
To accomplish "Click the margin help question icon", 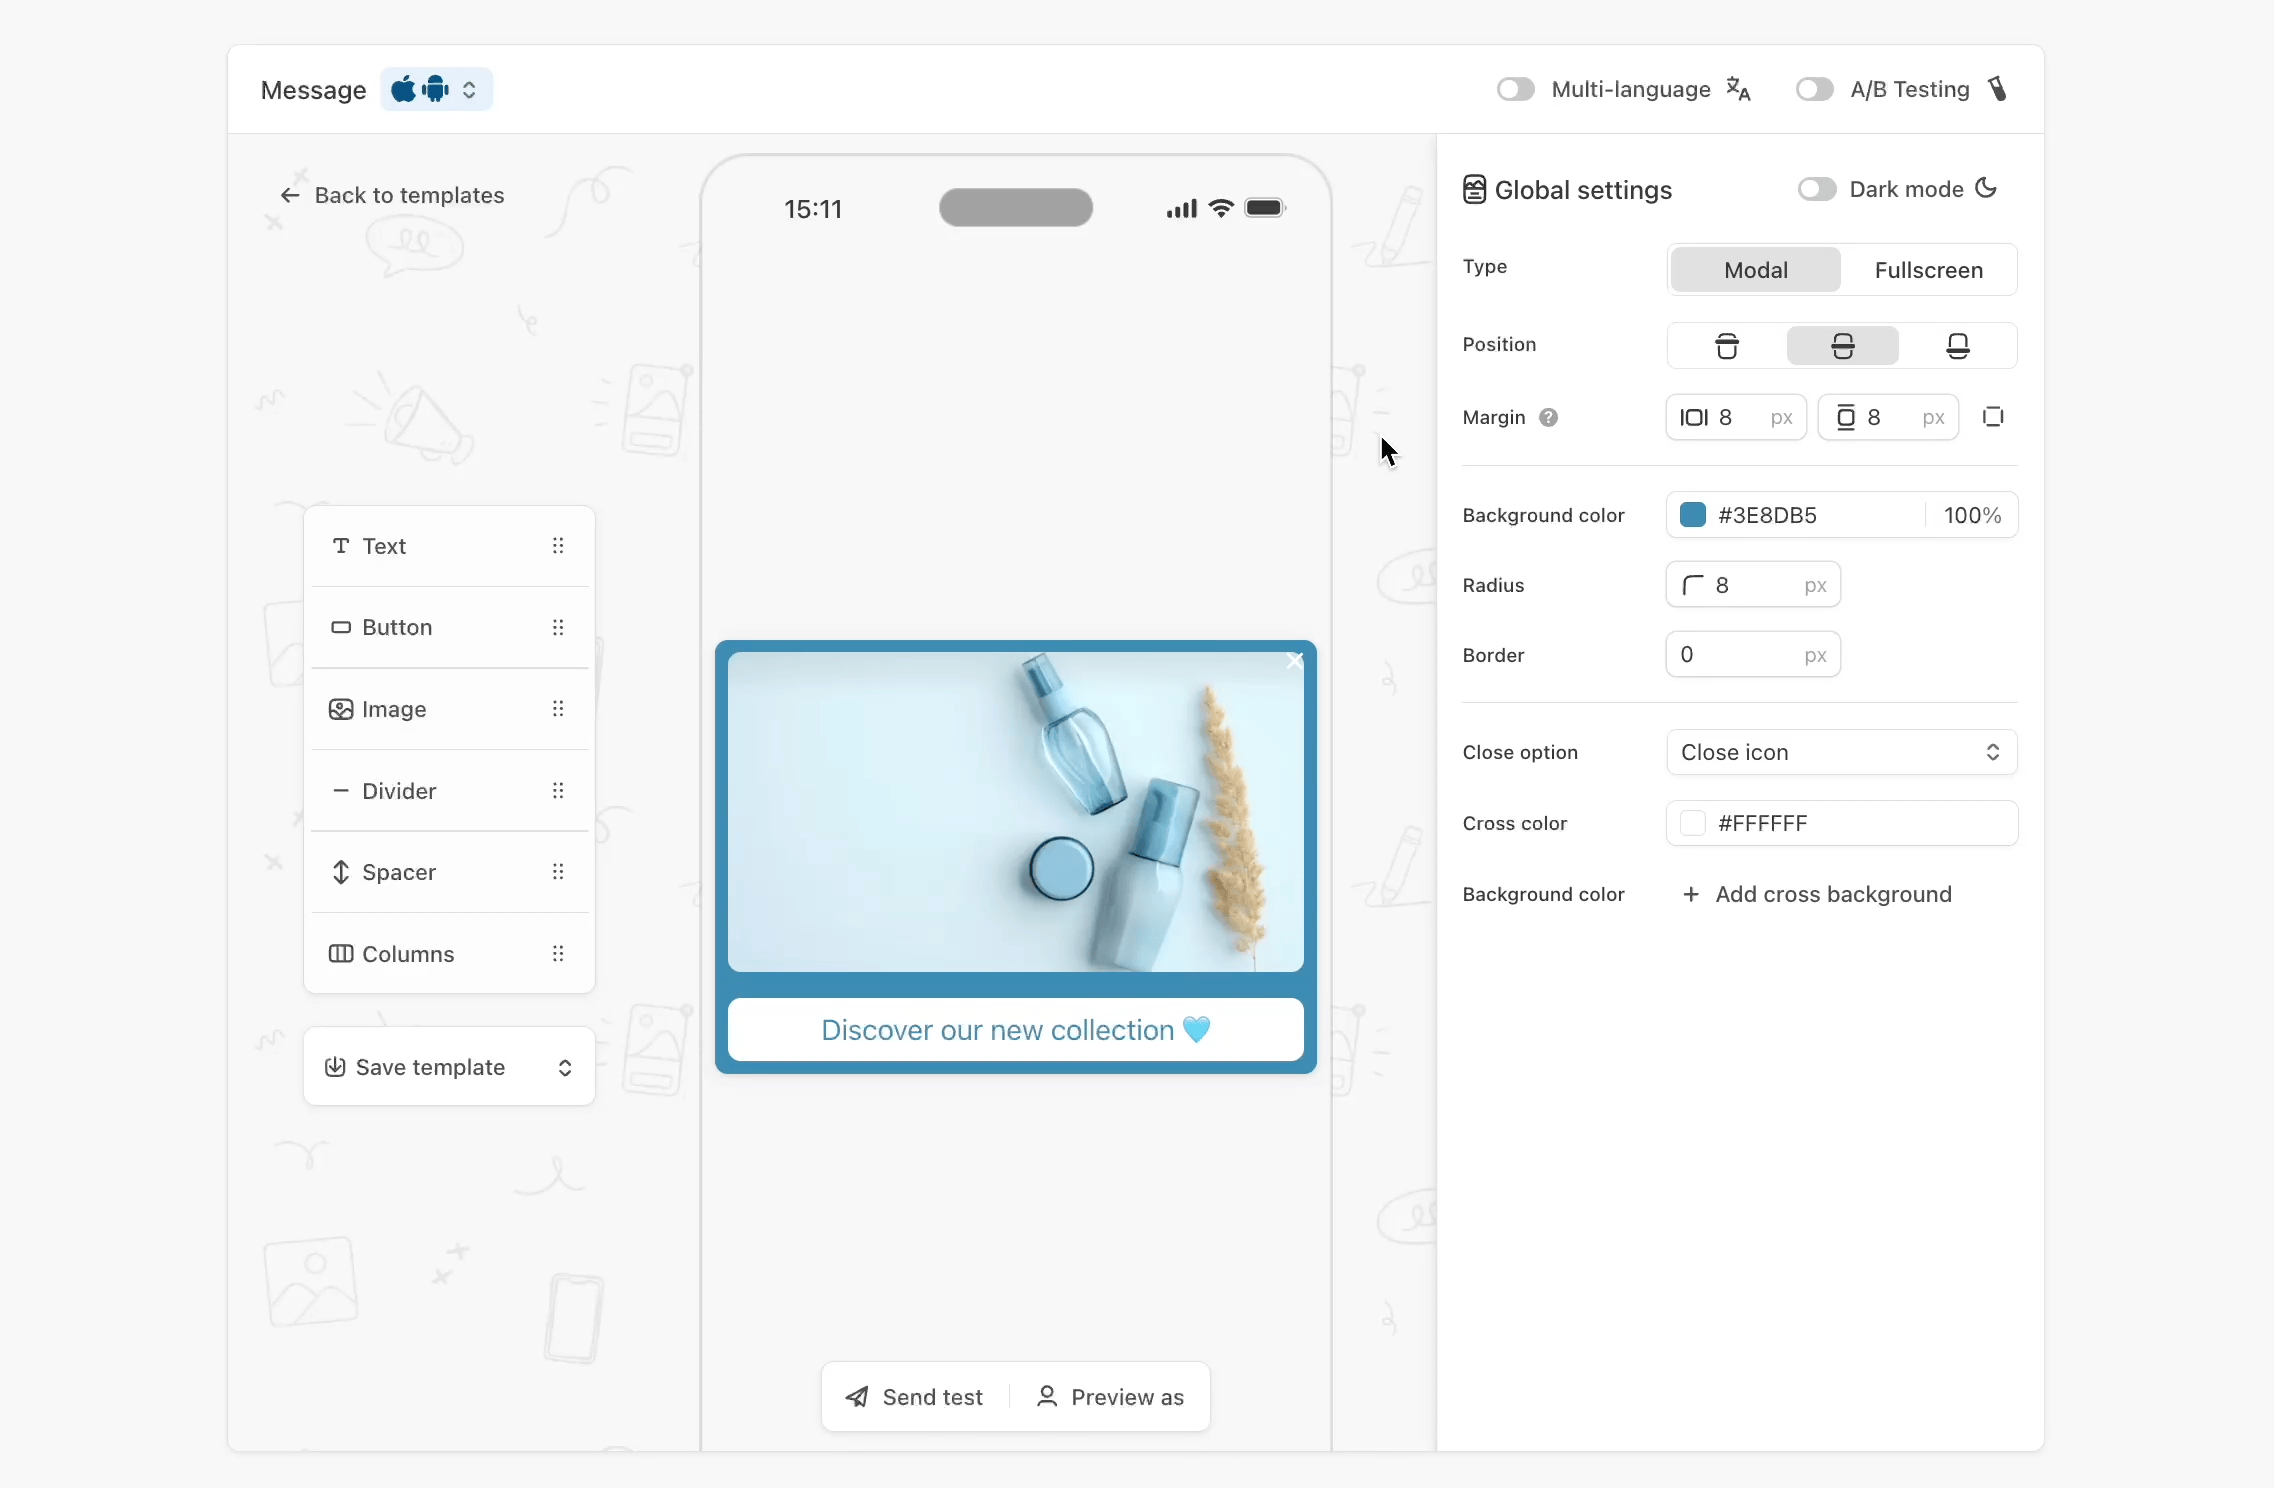I will 1548,418.
